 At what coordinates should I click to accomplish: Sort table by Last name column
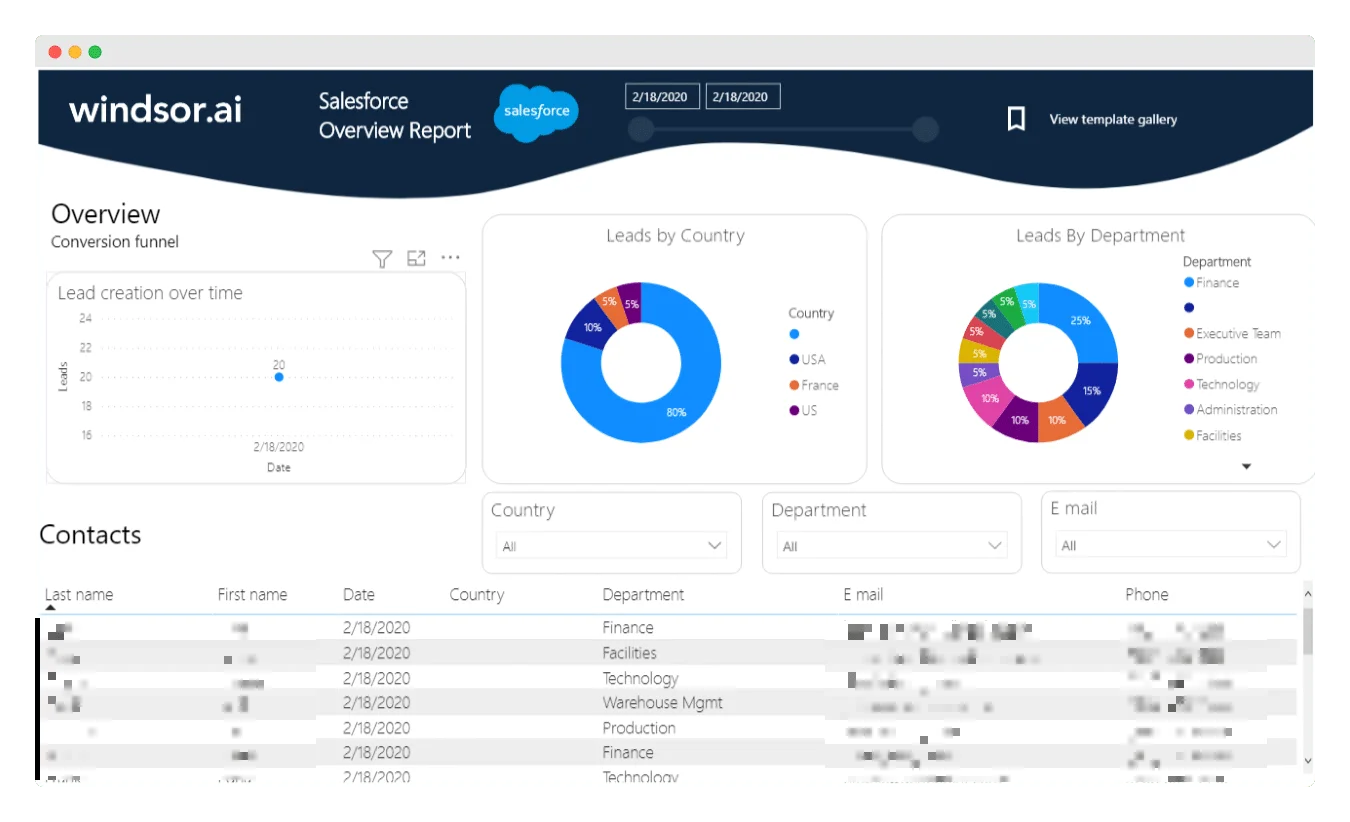tap(79, 594)
